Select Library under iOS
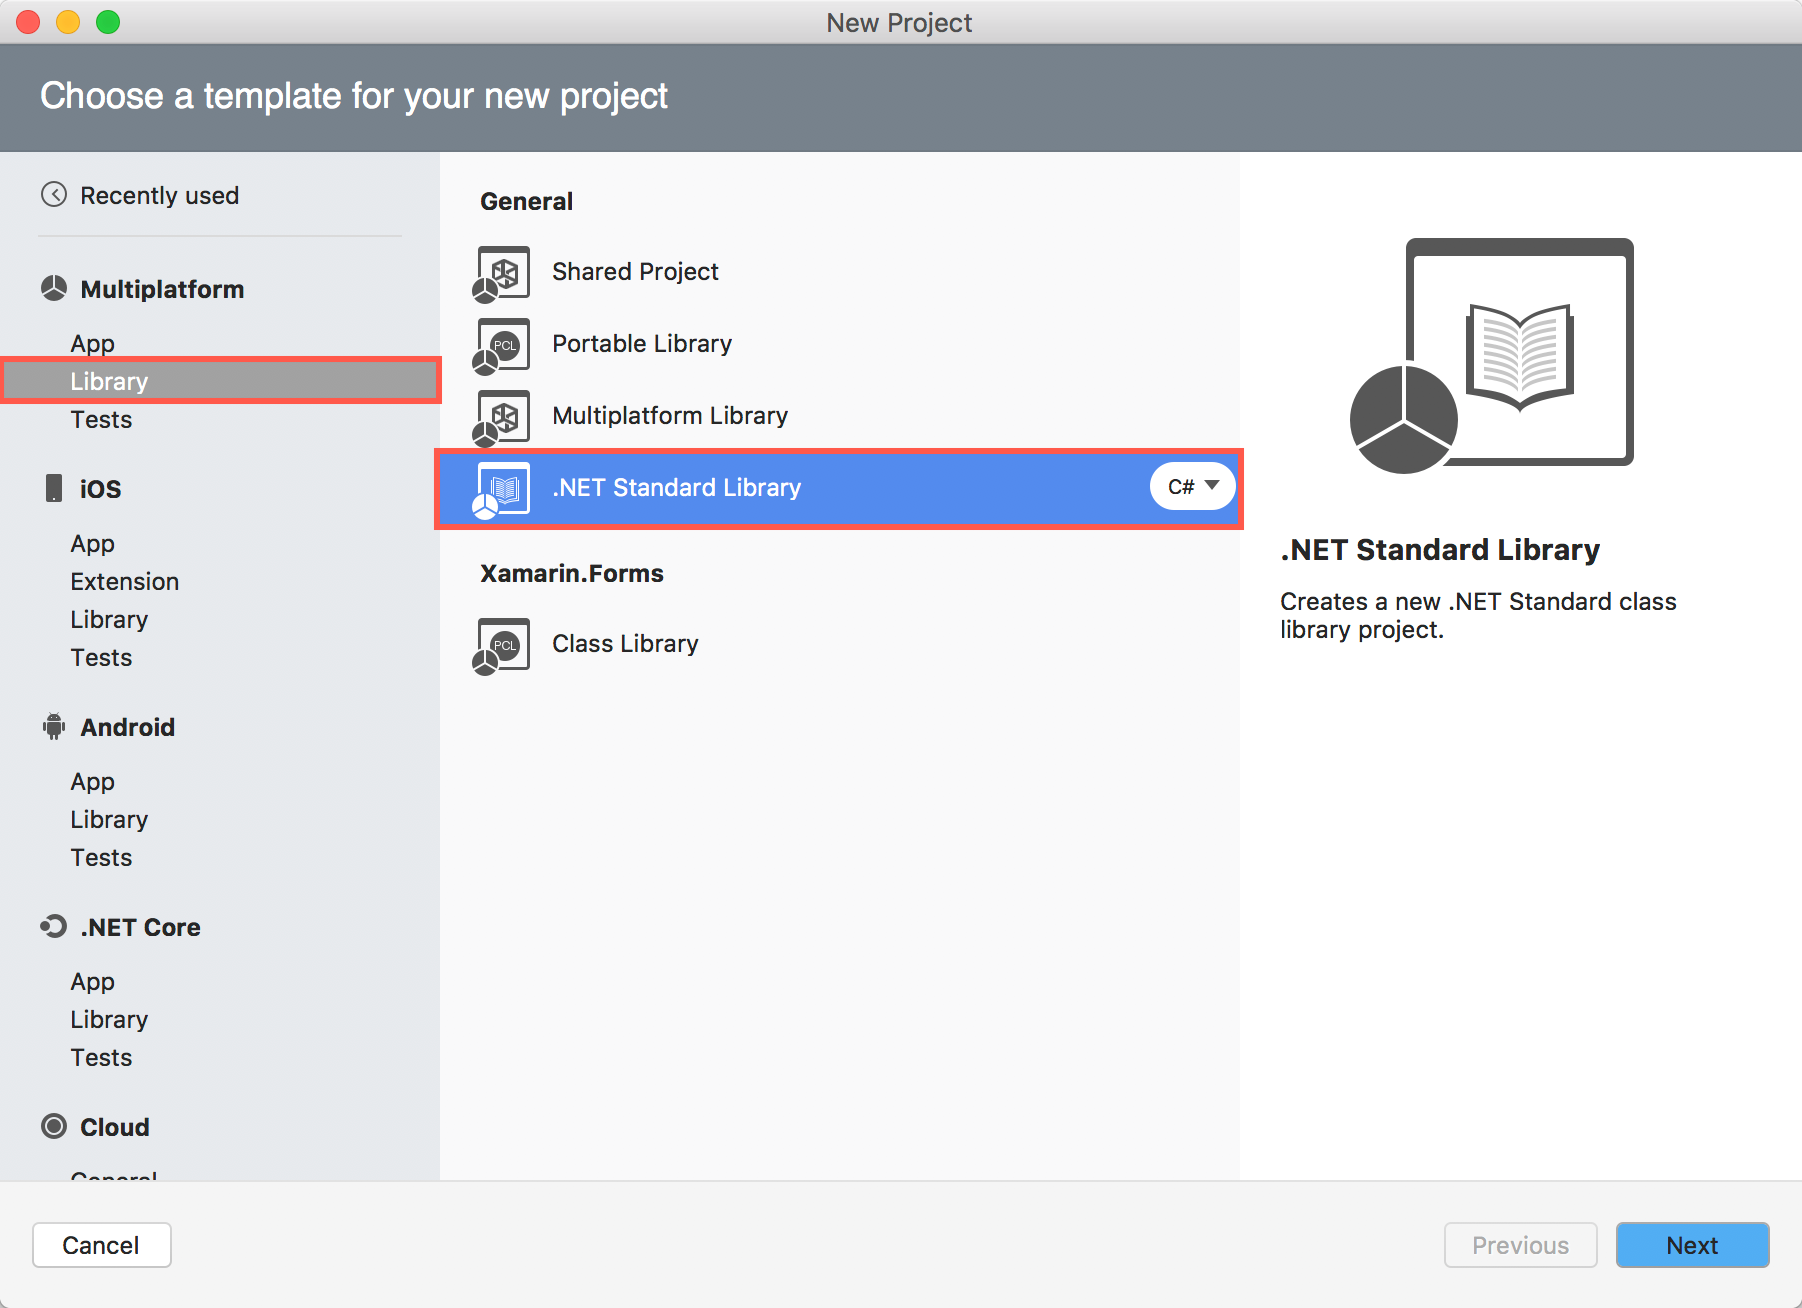The image size is (1802, 1308). pyautogui.click(x=109, y=619)
